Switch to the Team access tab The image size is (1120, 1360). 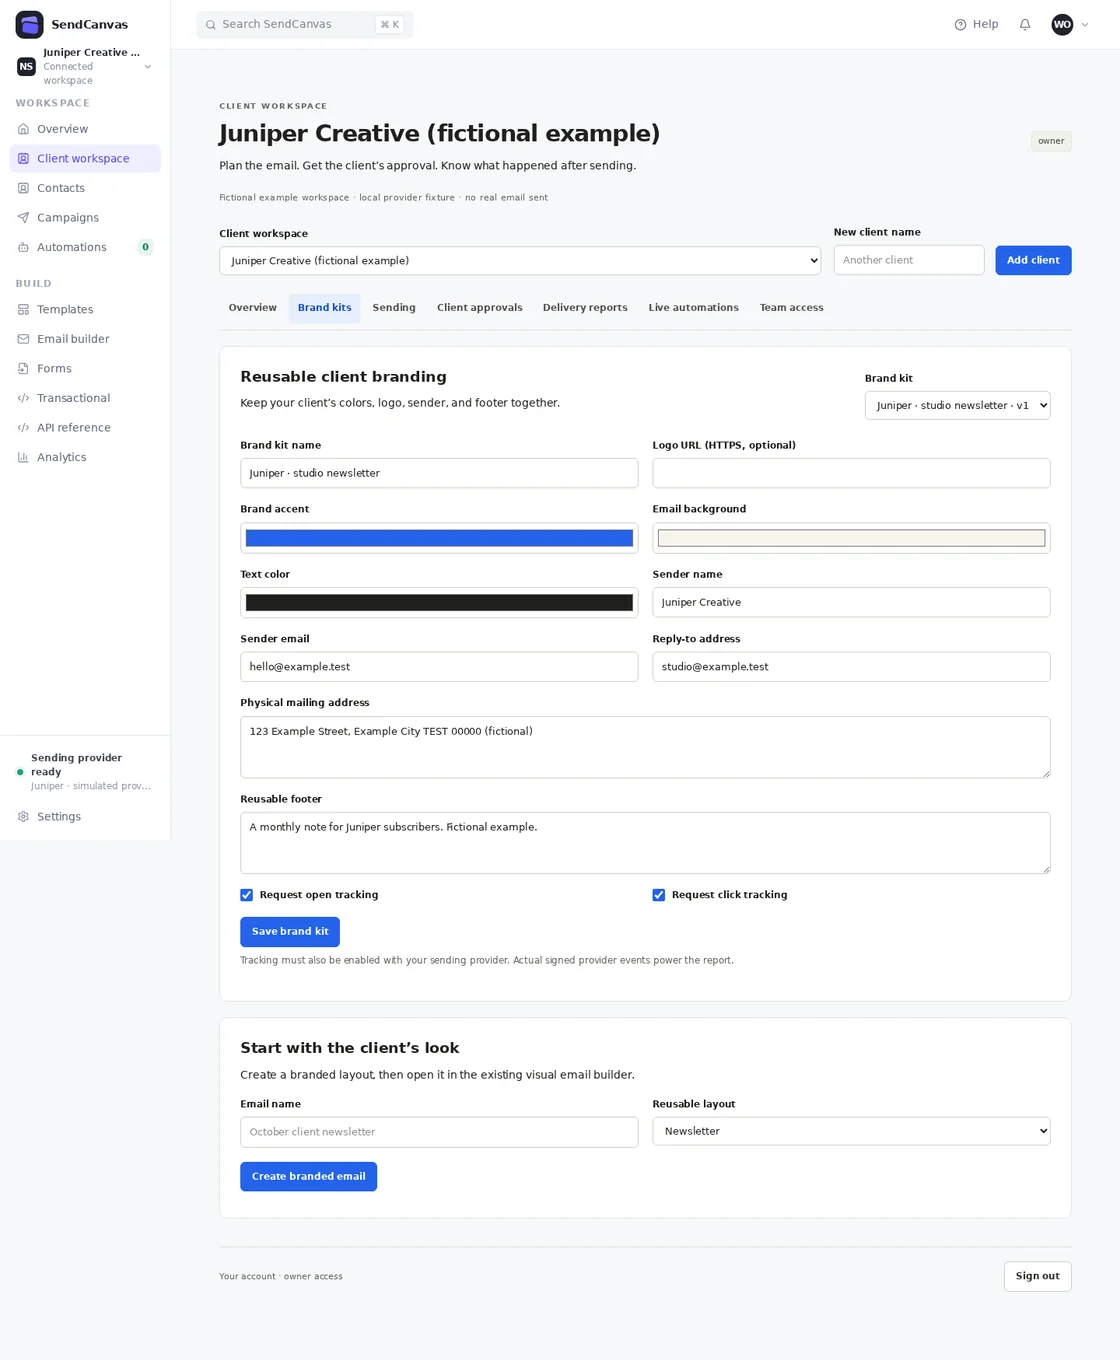coord(792,308)
